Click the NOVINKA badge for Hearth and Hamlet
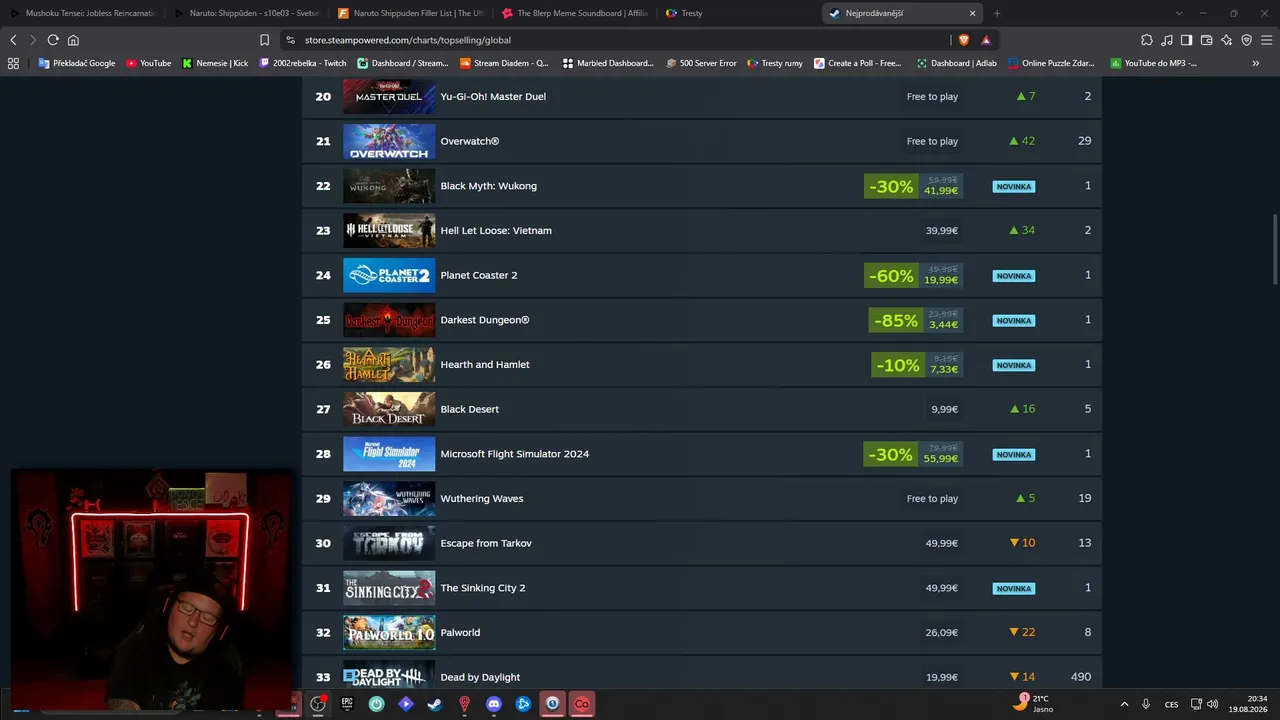The height and width of the screenshot is (720, 1280). tap(1014, 365)
